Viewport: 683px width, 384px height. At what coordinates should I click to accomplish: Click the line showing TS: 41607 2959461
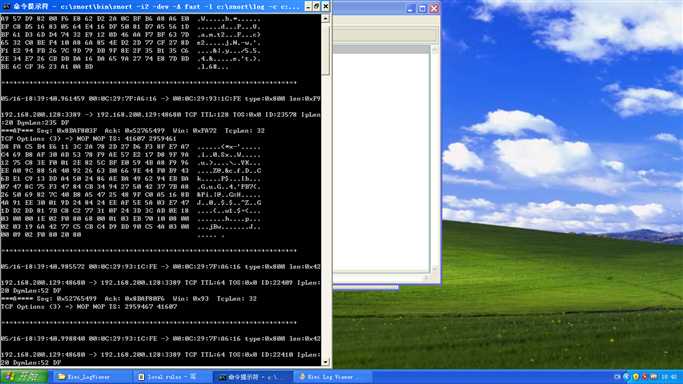(x=88, y=139)
